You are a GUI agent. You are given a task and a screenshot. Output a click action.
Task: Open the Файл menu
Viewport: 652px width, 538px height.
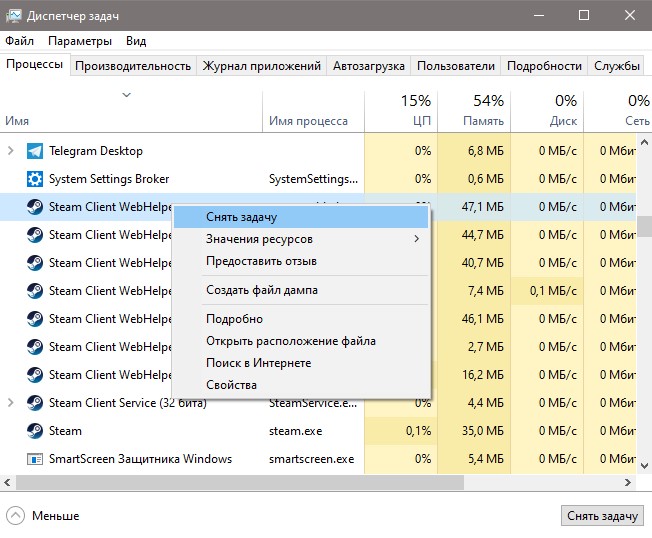[x=19, y=41]
